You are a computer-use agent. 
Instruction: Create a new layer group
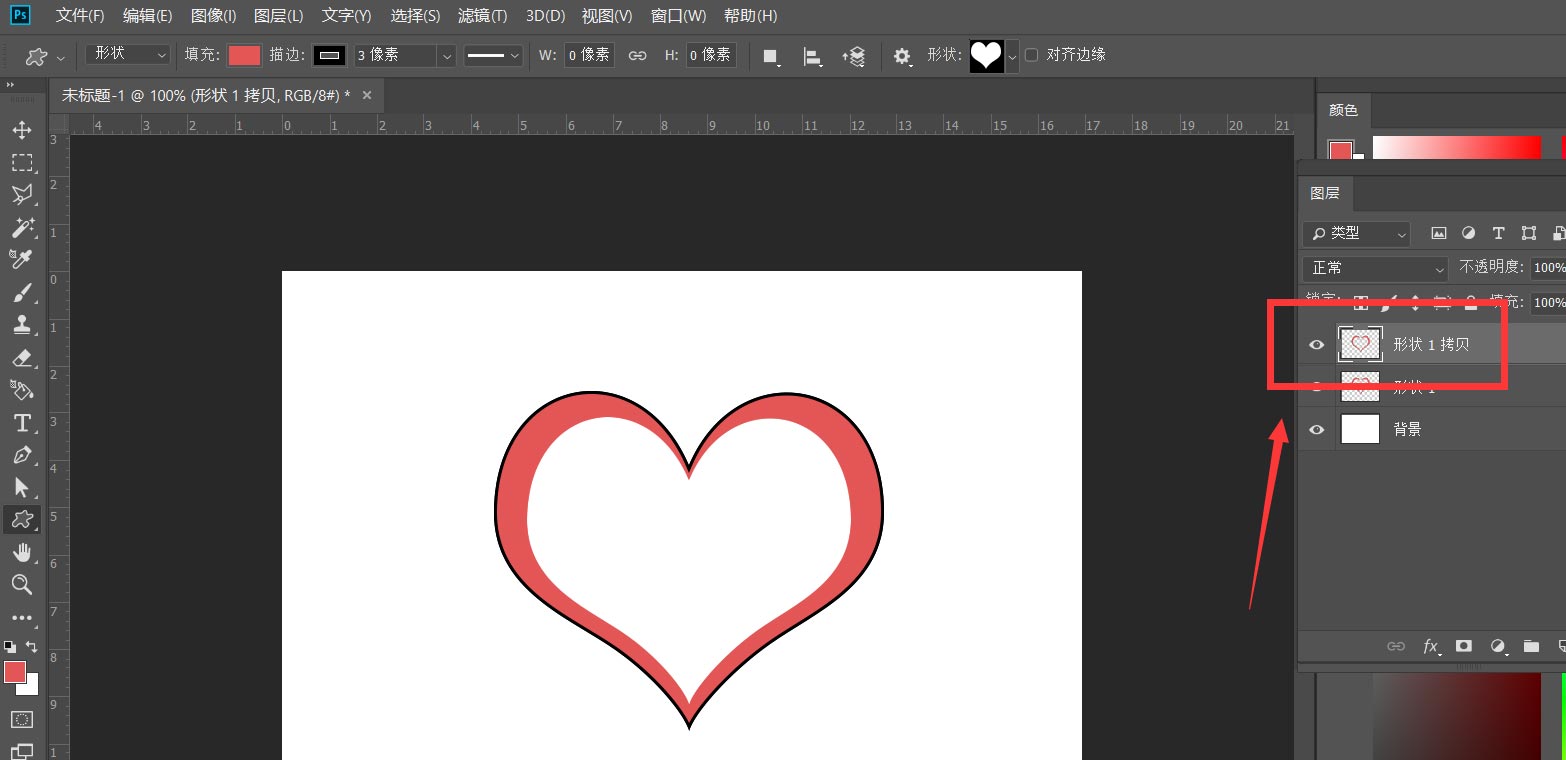1531,646
